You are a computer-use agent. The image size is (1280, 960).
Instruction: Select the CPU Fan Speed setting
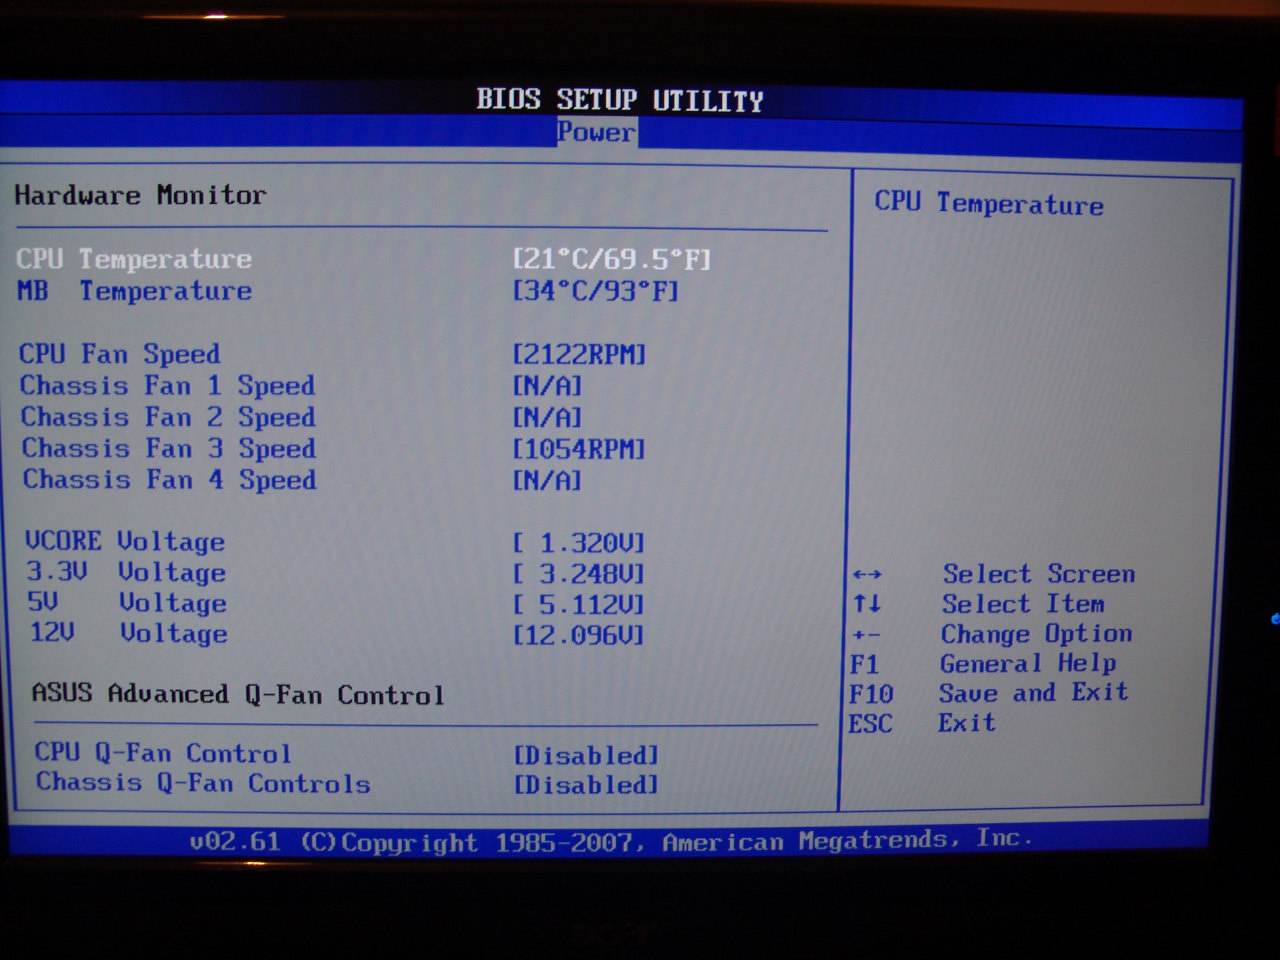(119, 354)
